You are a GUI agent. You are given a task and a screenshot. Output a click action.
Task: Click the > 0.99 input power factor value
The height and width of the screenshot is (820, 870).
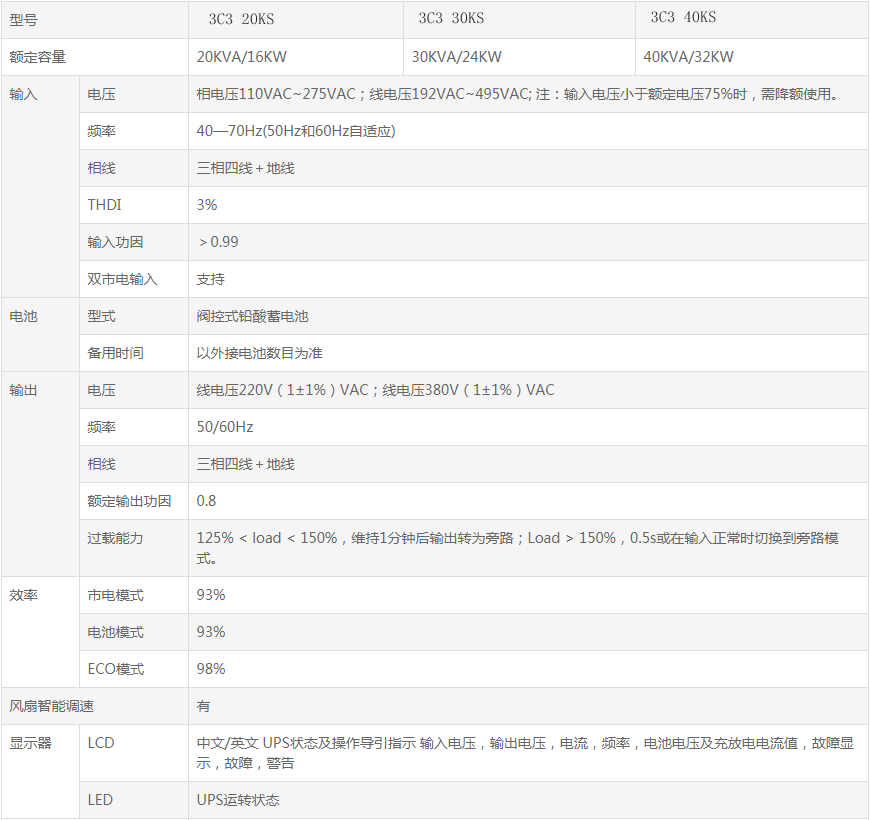tap(218, 242)
